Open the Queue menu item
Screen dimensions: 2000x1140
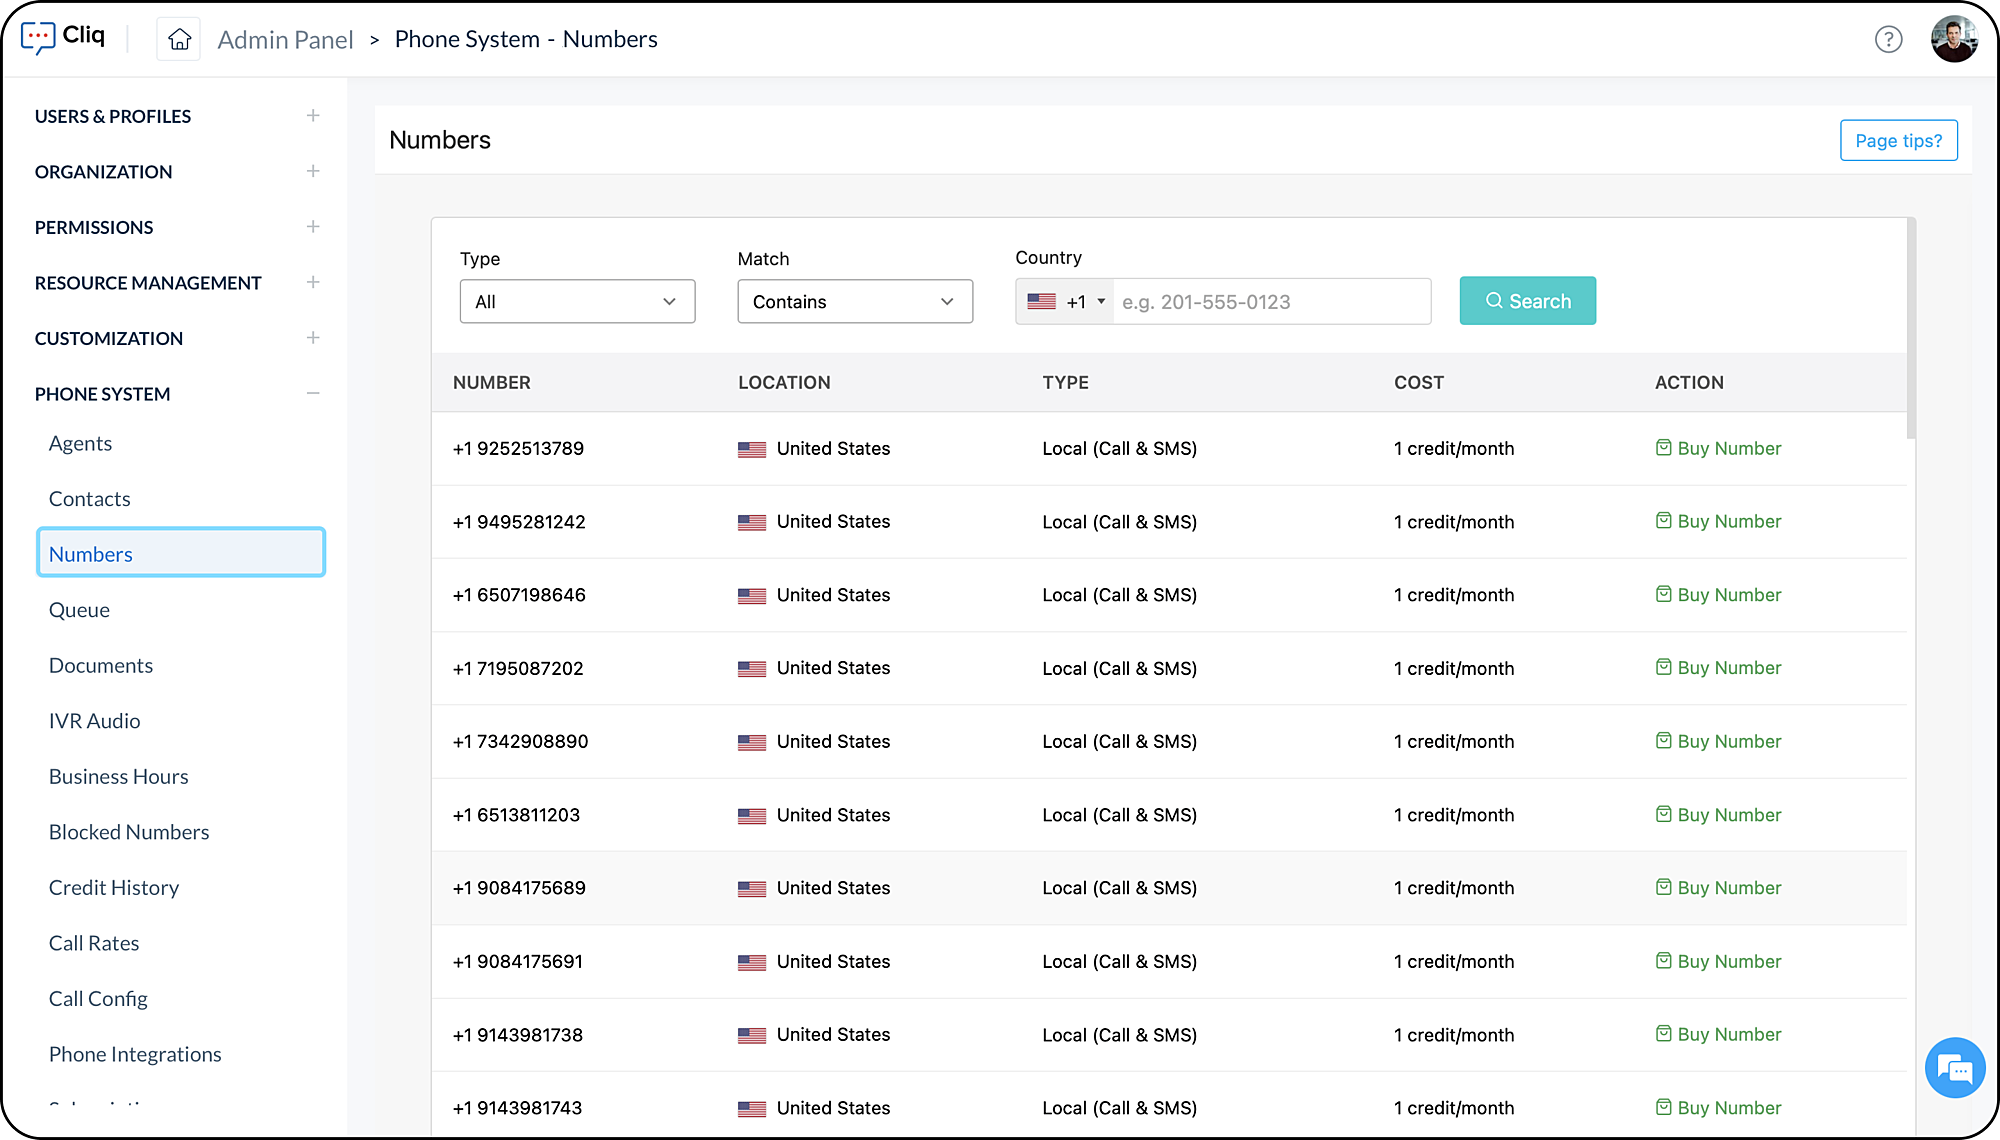[79, 610]
